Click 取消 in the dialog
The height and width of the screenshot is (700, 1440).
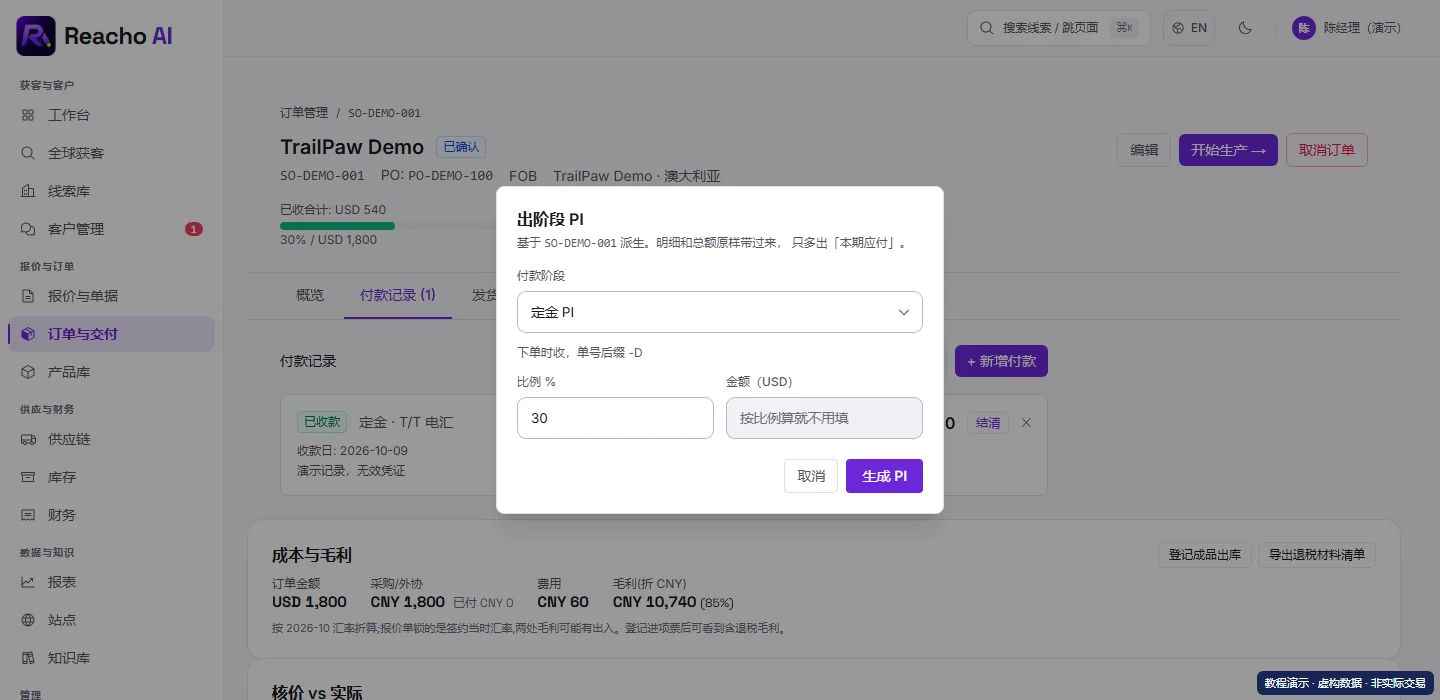point(811,476)
